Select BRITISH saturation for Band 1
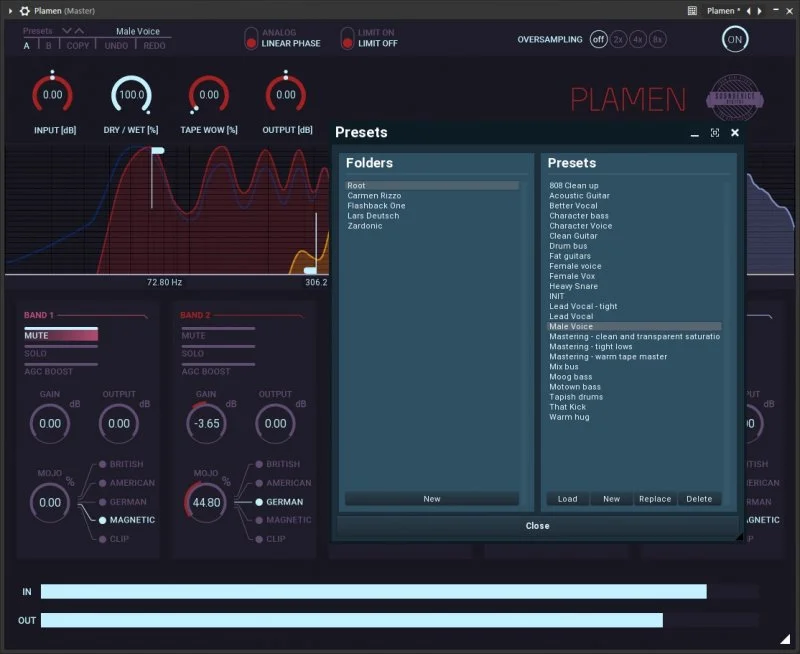This screenshot has height=654, width=800. [x=121, y=464]
